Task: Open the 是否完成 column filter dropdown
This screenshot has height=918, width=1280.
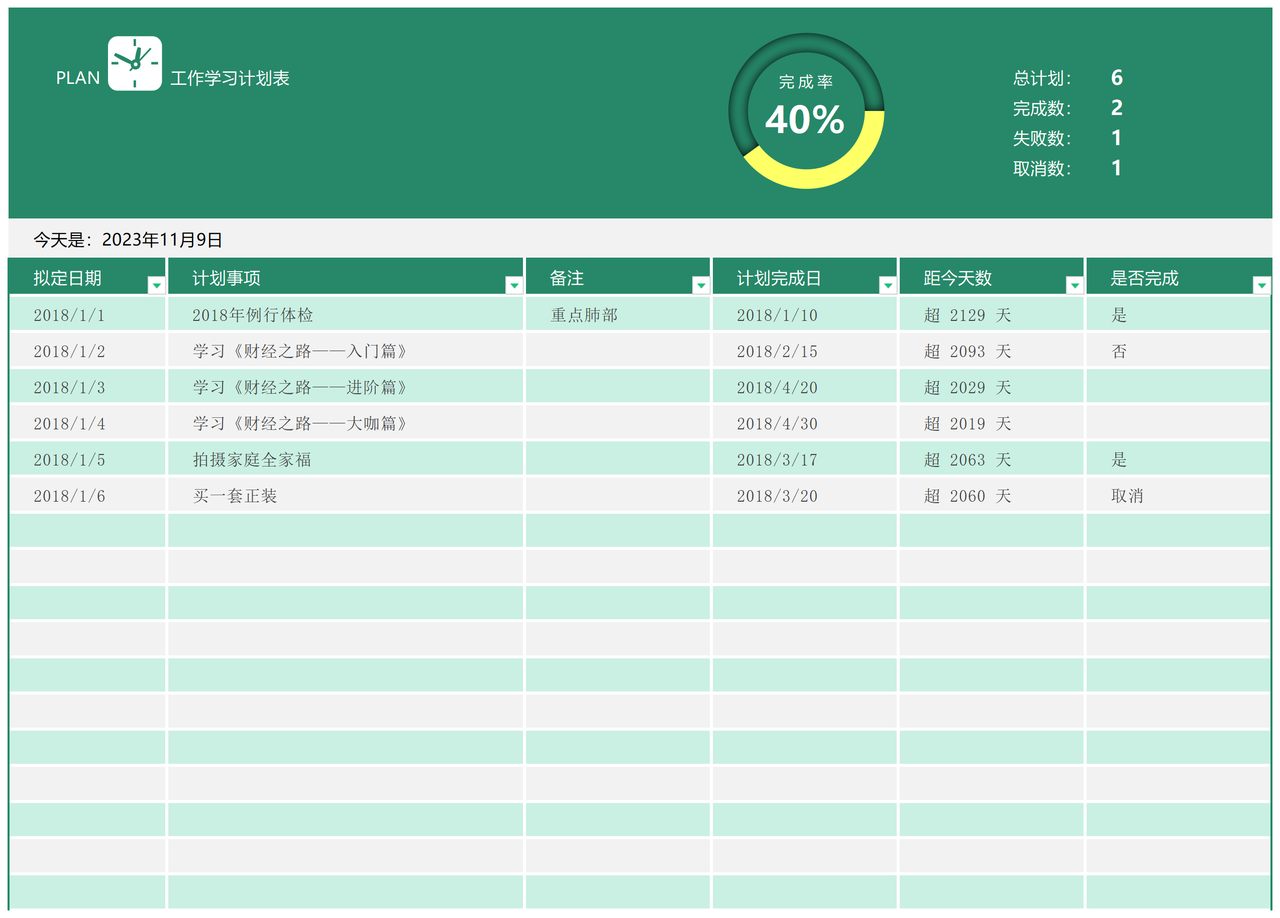Action: point(1261,285)
